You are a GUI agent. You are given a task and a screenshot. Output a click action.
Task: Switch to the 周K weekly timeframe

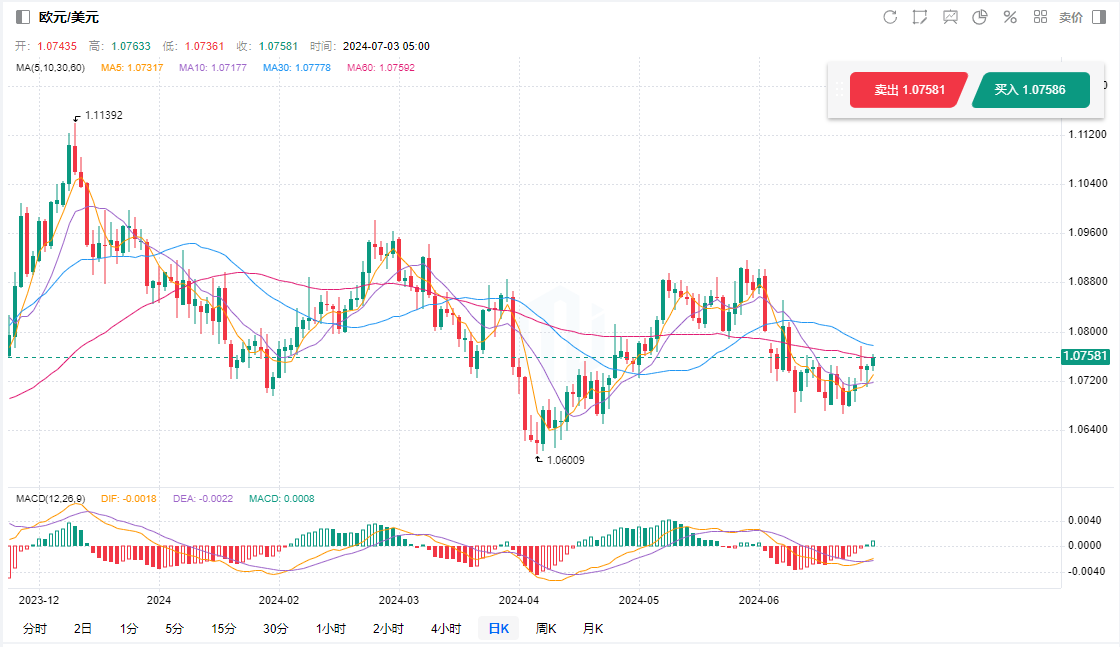click(x=546, y=629)
